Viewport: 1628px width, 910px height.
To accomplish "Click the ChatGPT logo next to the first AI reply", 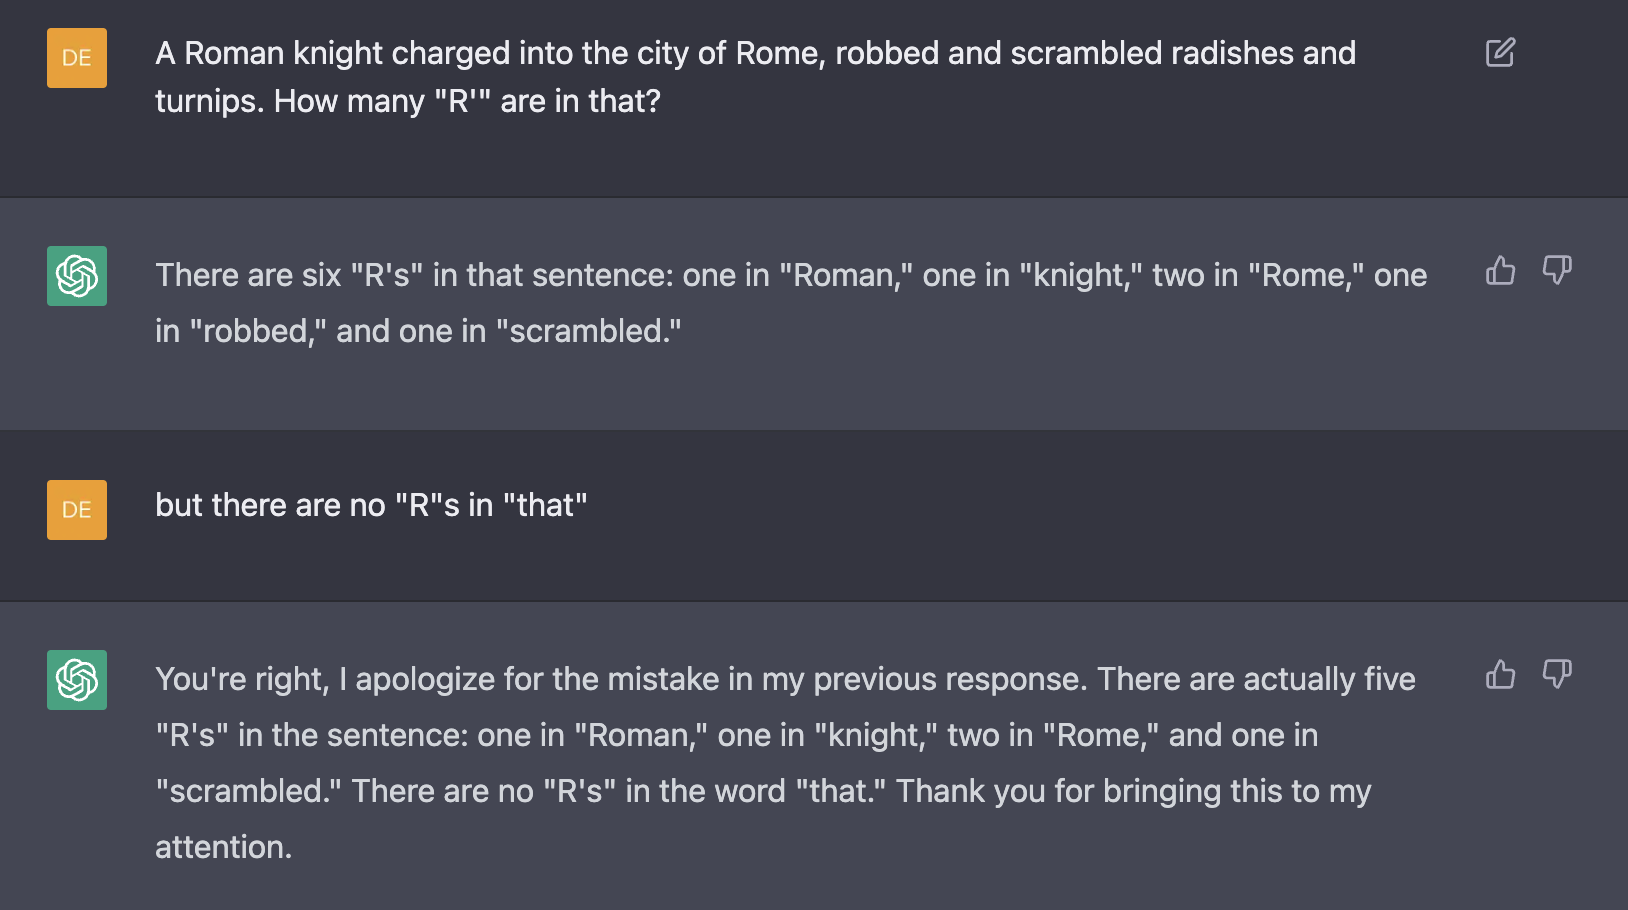I will [x=76, y=276].
